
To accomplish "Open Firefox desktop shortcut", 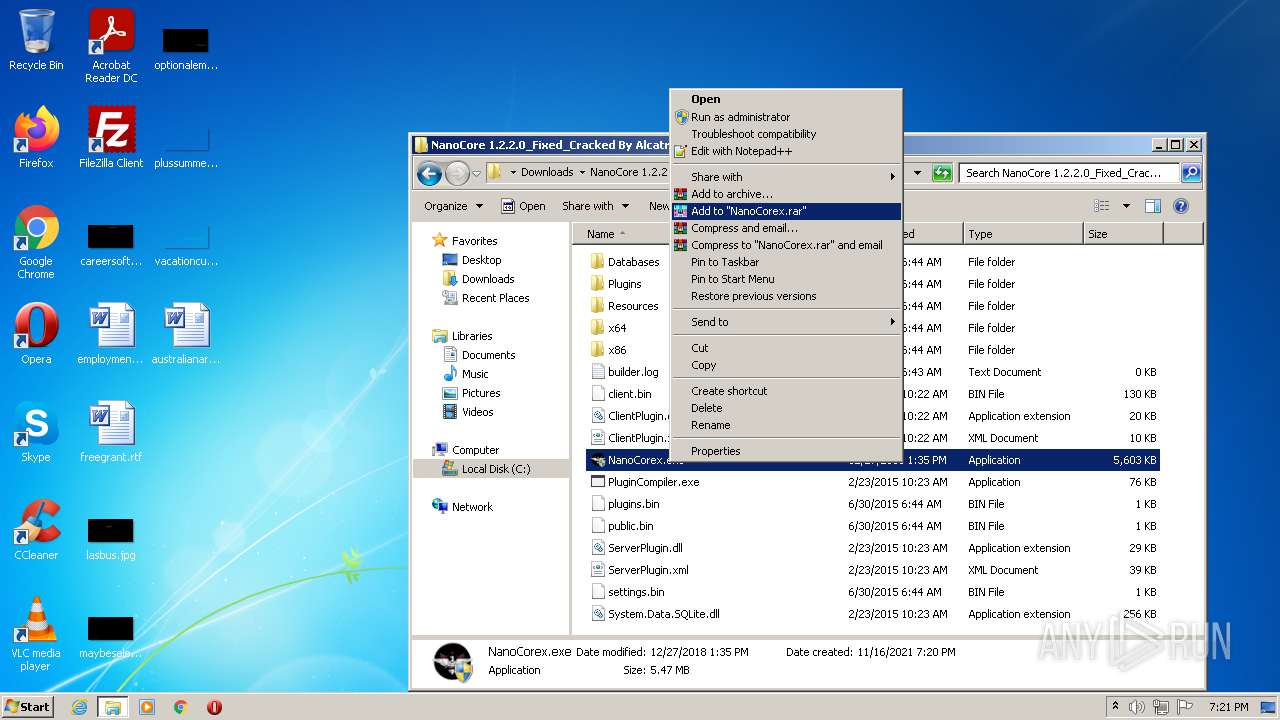I will (36, 137).
